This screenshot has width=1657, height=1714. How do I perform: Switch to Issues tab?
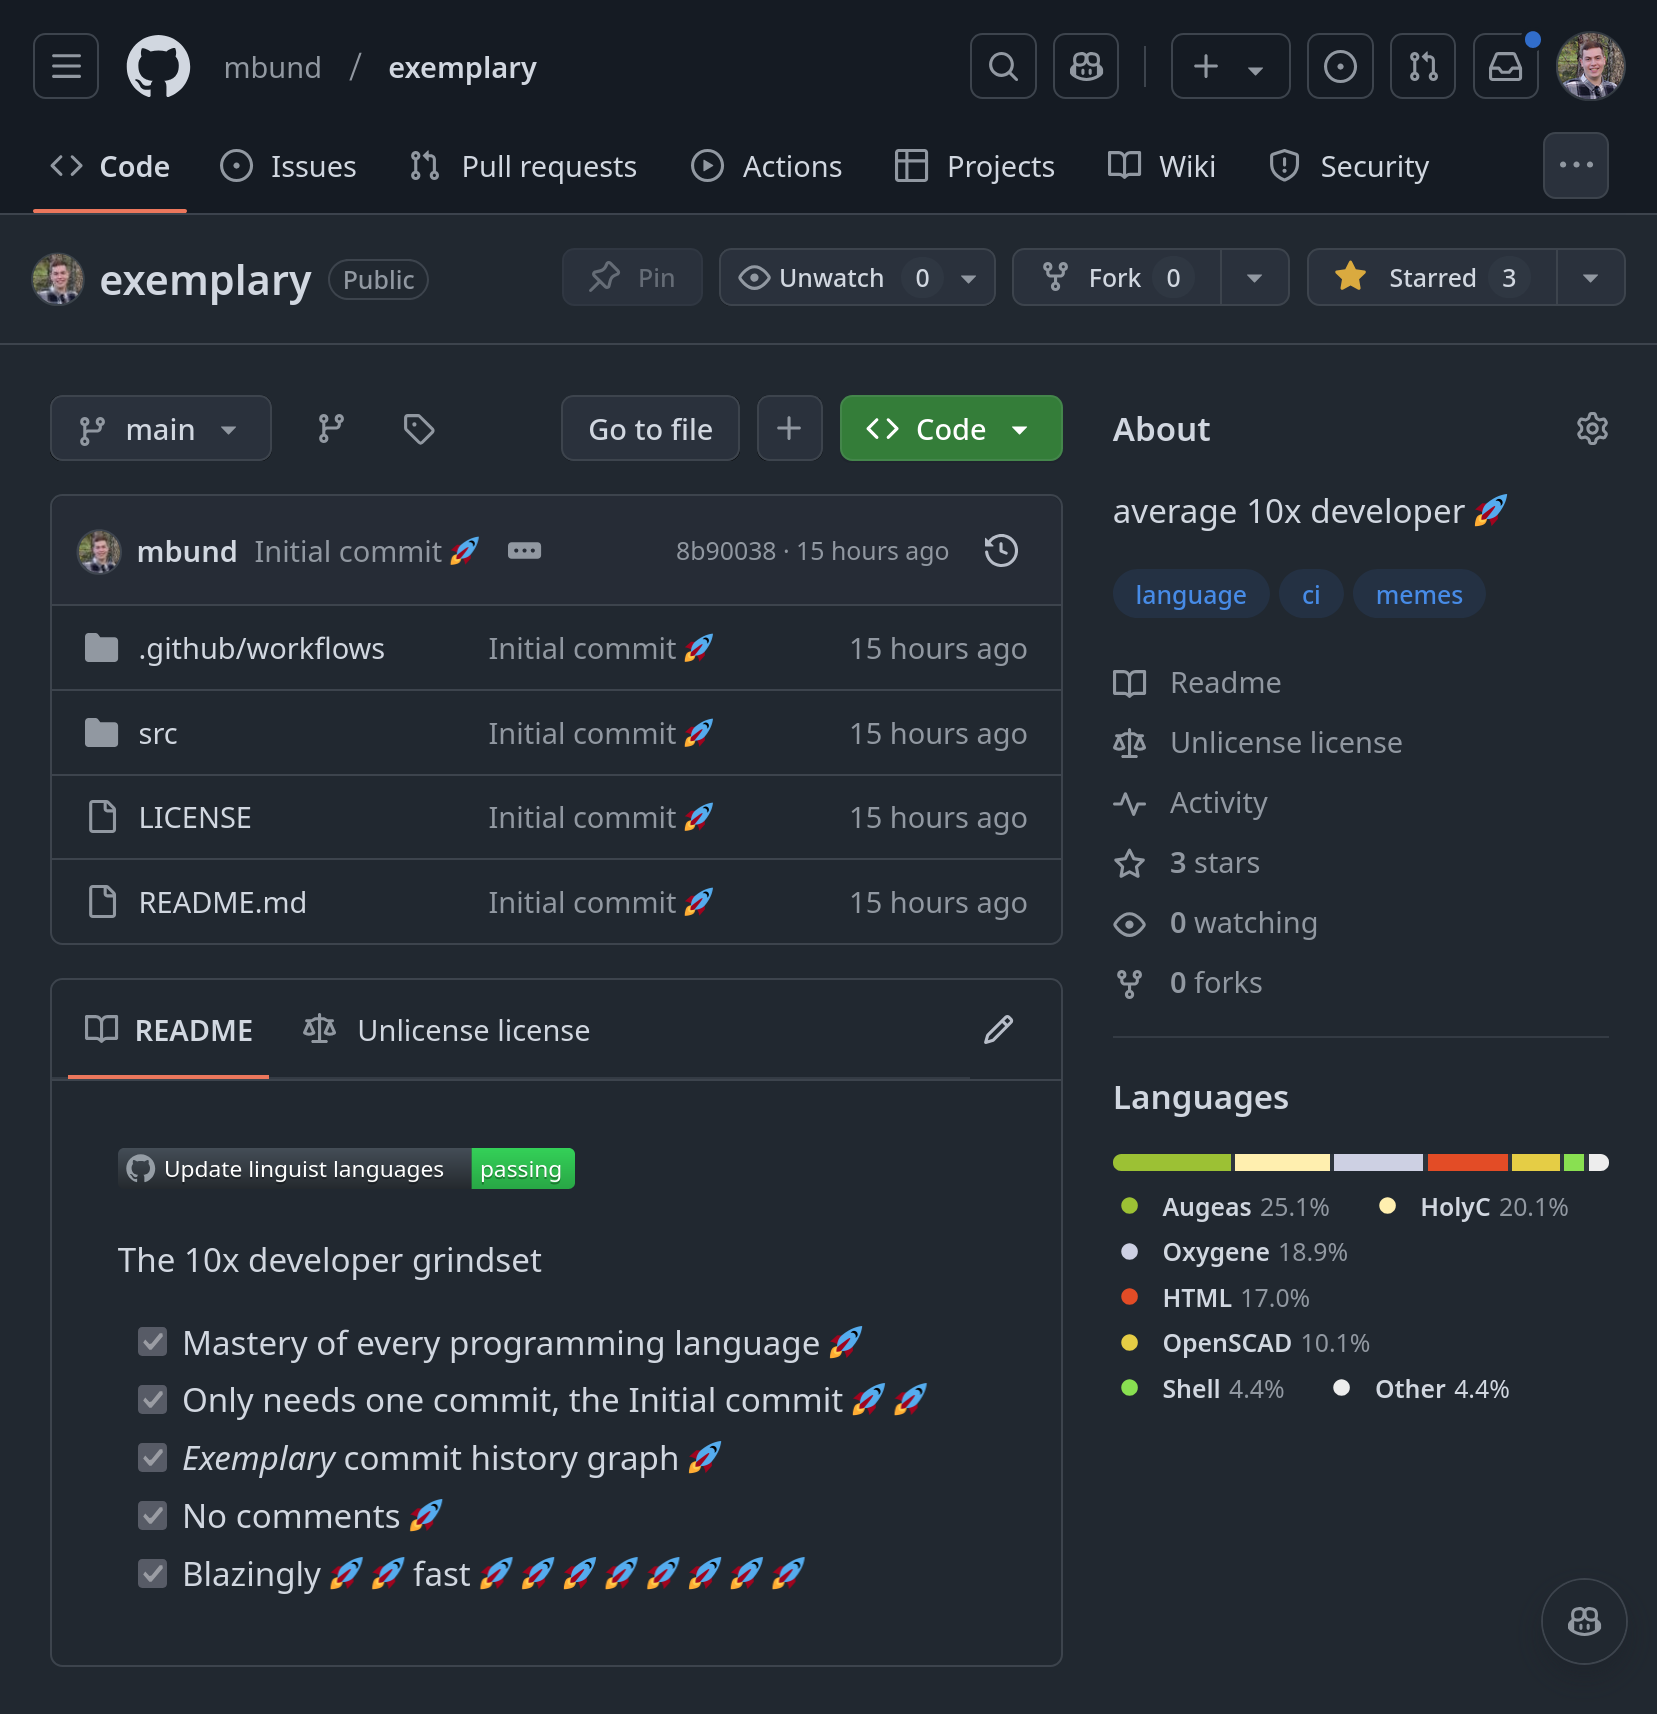coord(288,166)
